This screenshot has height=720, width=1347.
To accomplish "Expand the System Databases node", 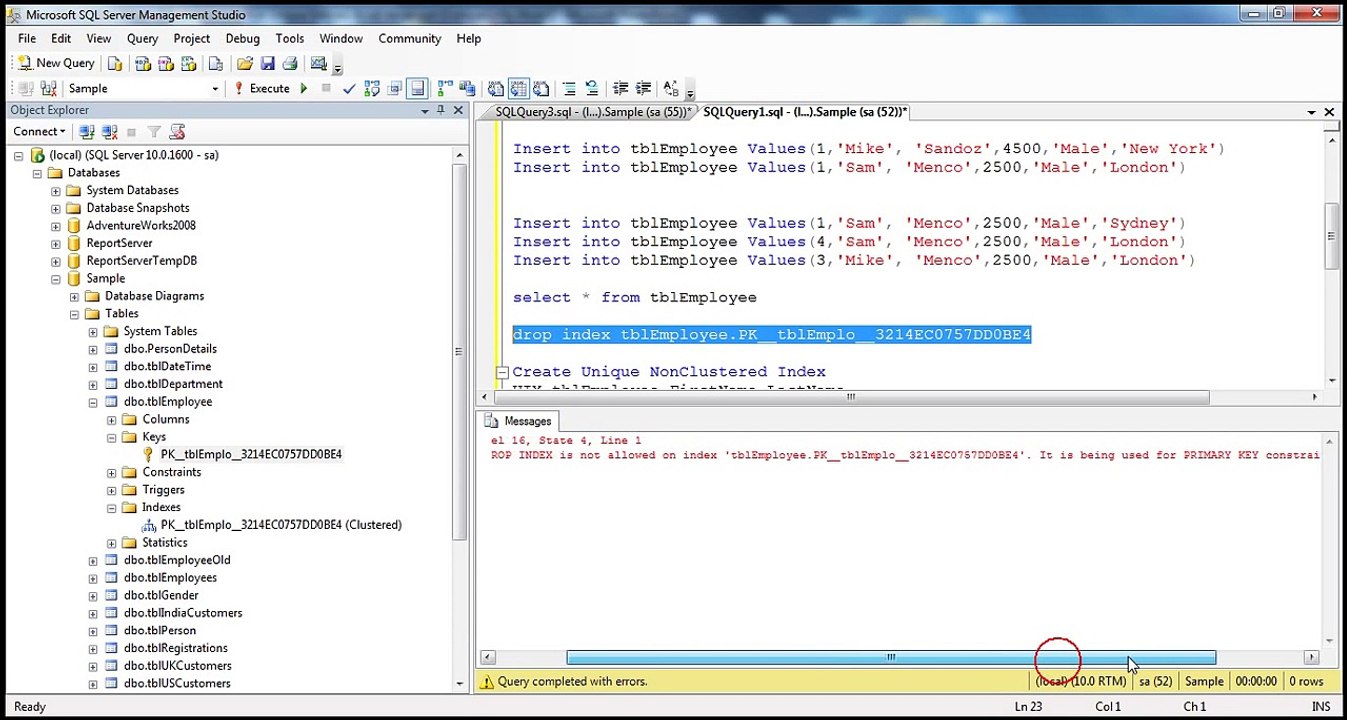I will click(56, 190).
